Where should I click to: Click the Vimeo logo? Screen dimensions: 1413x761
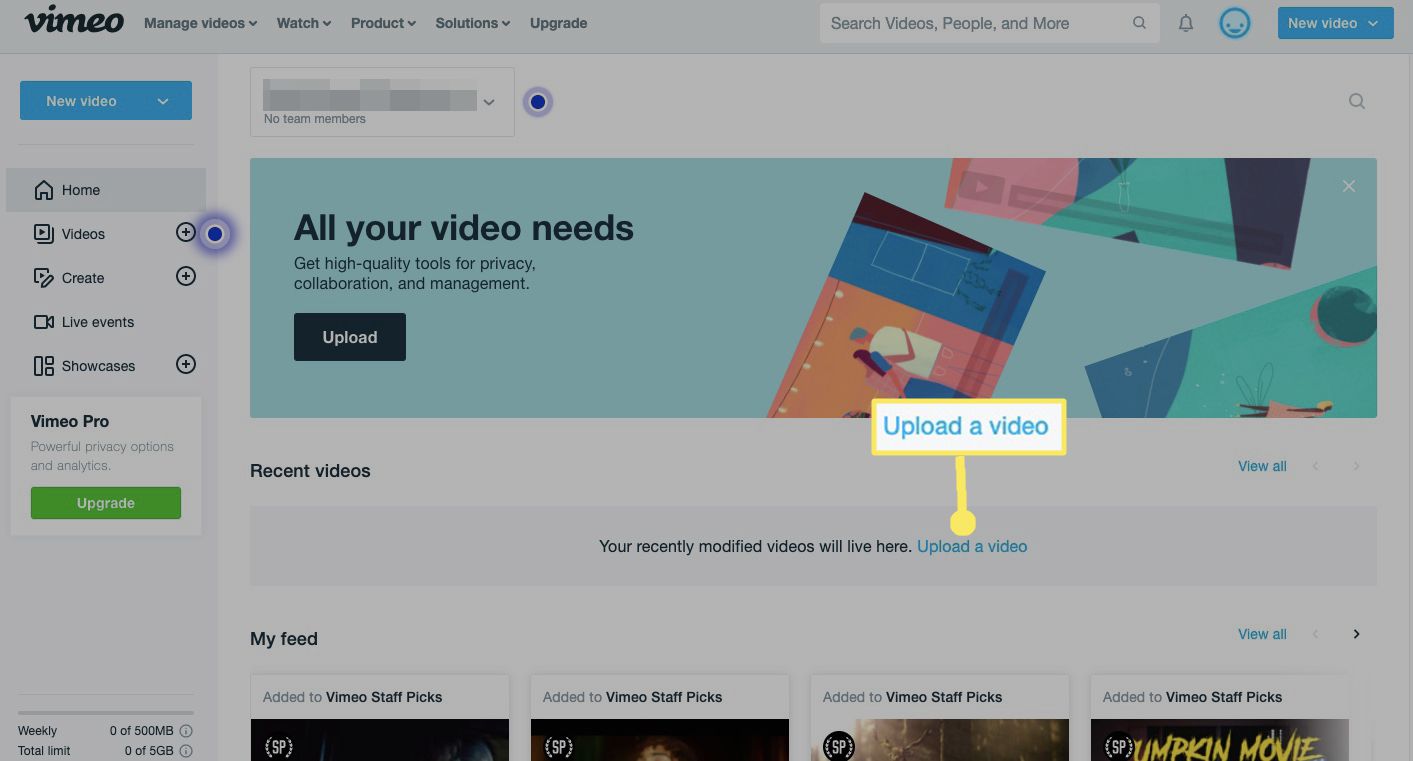[x=74, y=21]
